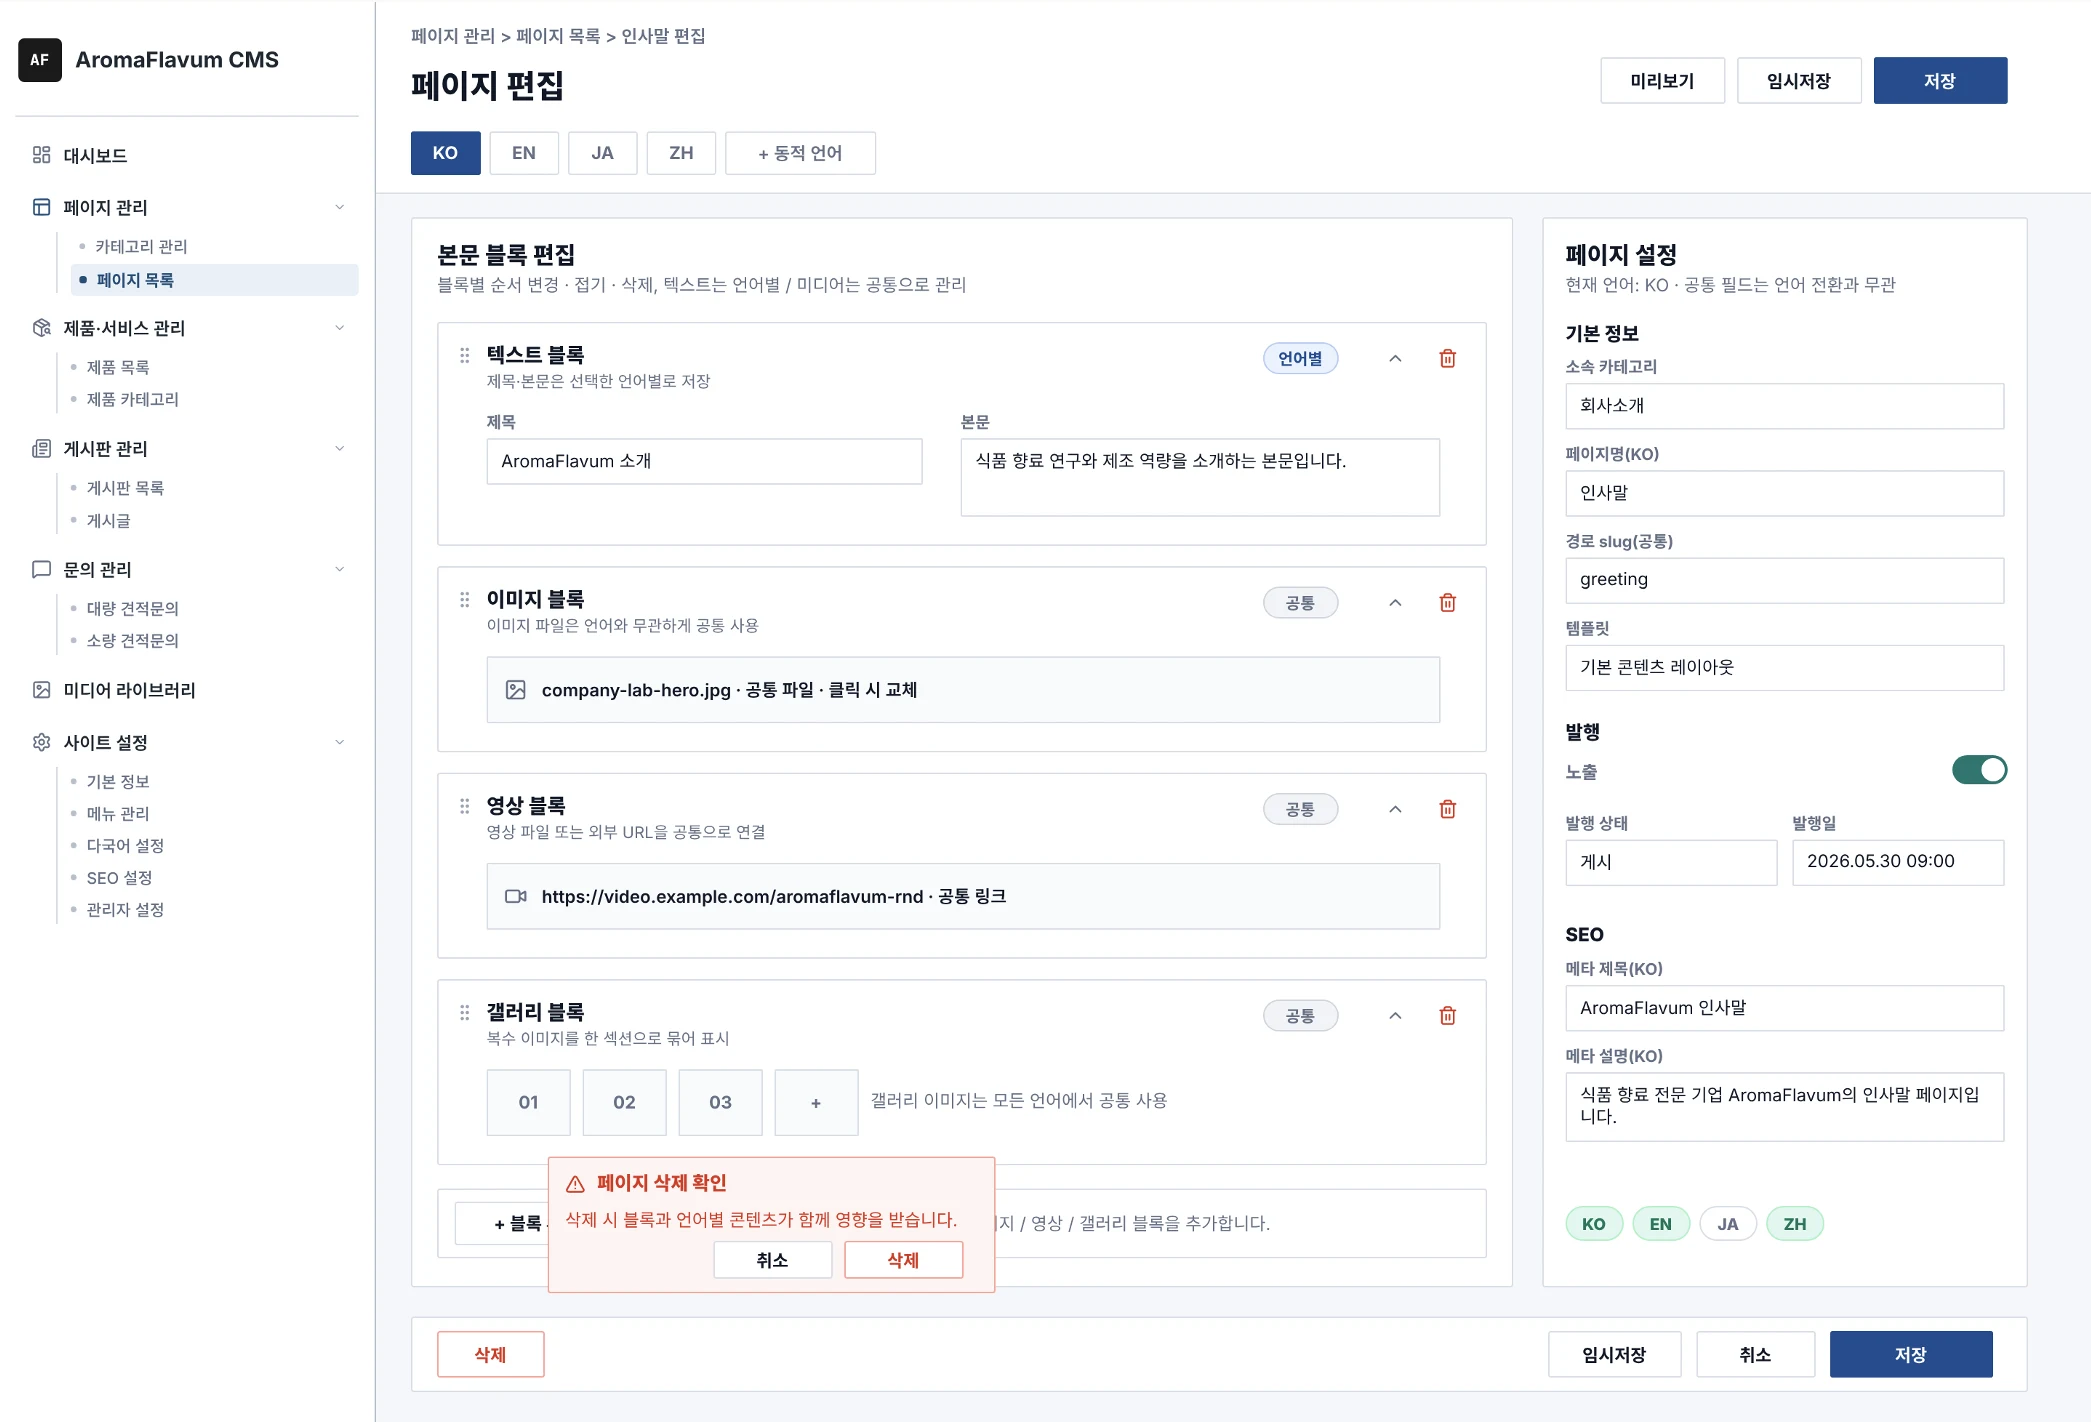
Task: Click the 제목 field with AromaFlavum 소개
Action: coord(704,461)
